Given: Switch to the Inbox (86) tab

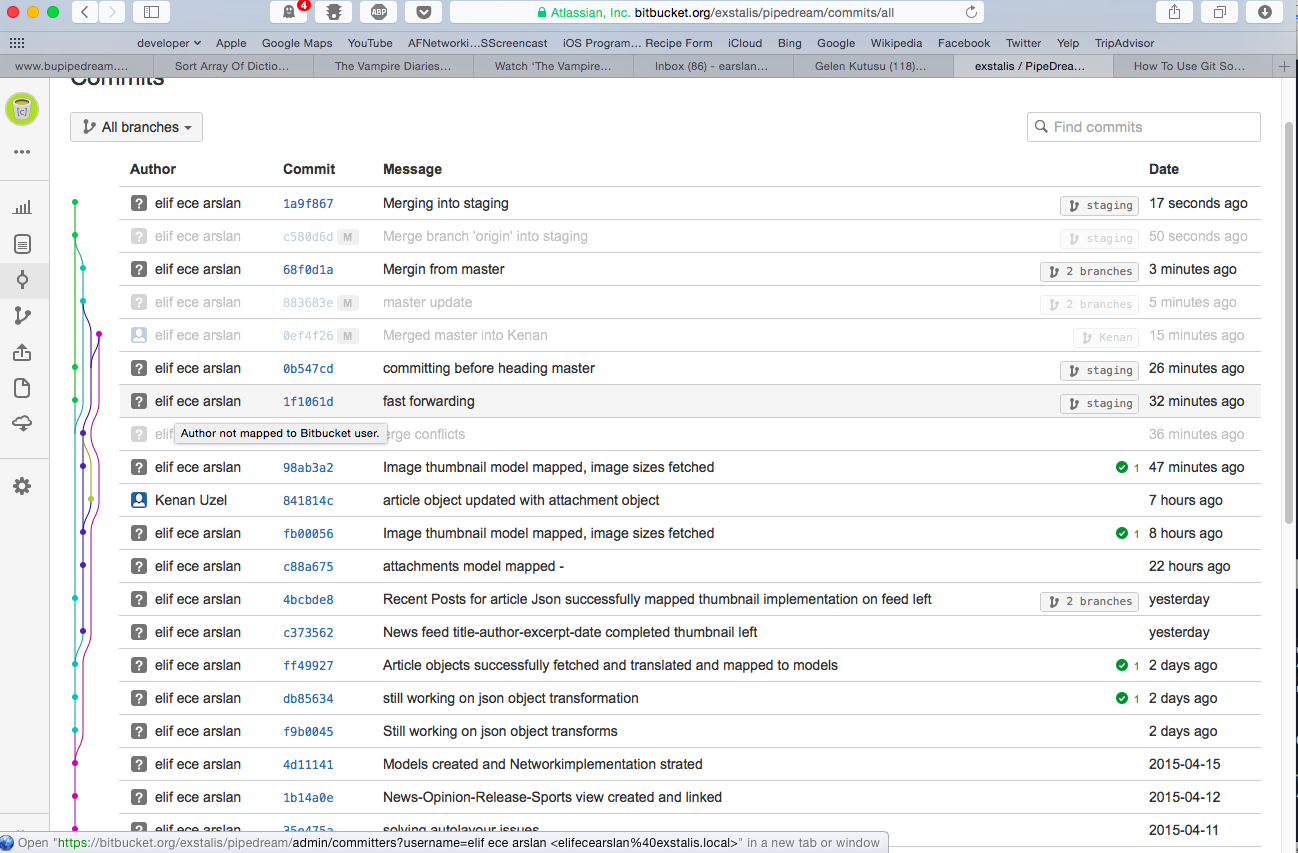Looking at the screenshot, I should (x=712, y=66).
